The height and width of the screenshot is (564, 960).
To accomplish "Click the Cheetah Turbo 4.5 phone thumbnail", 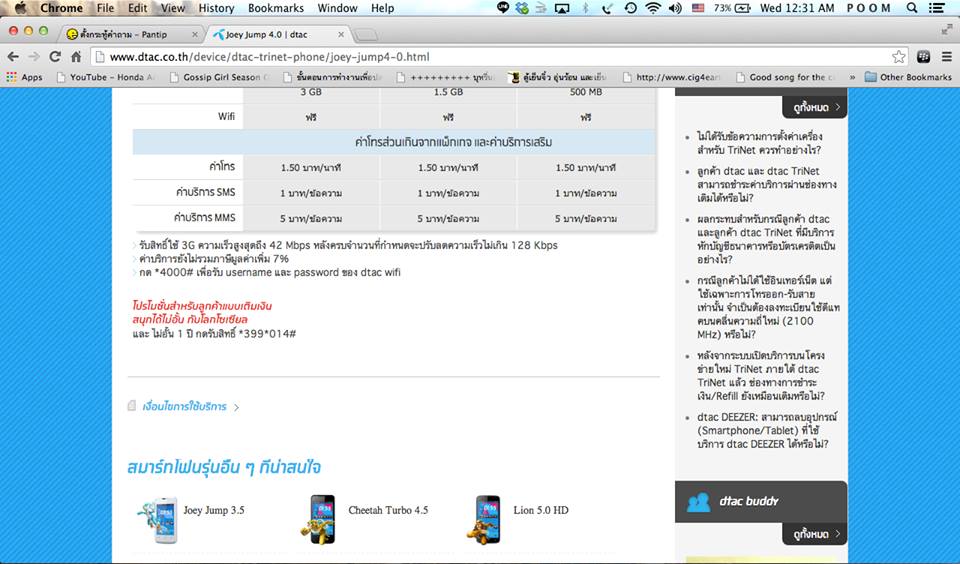I will tap(319, 519).
